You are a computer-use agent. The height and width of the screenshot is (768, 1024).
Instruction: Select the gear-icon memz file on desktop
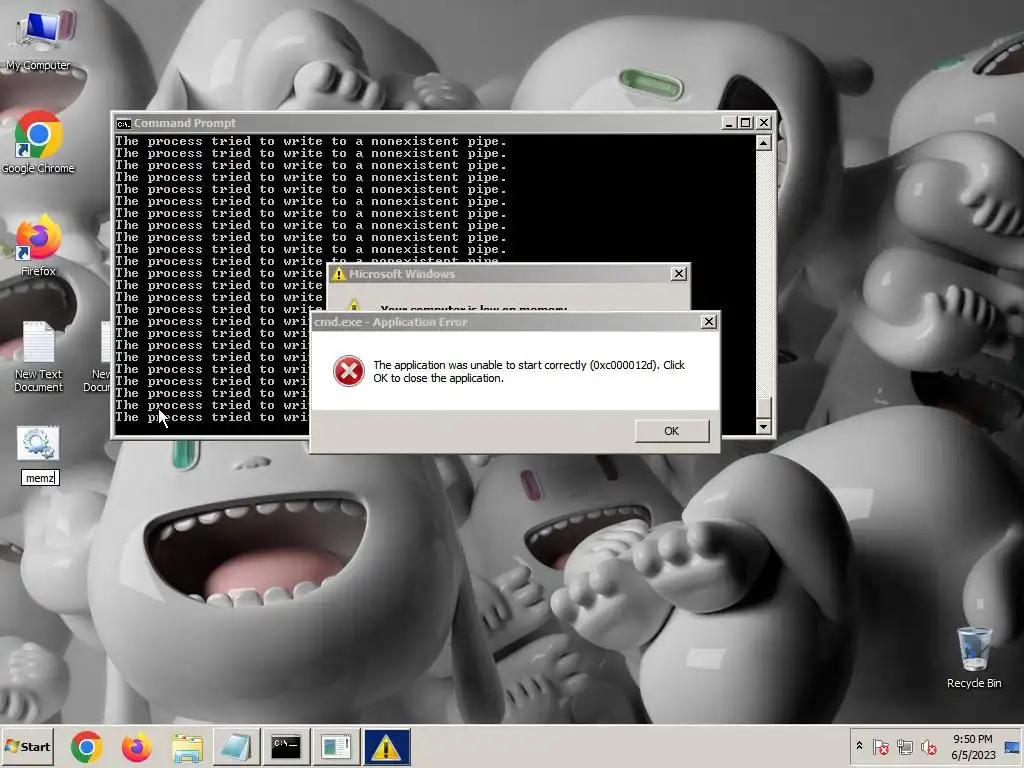pyautogui.click(x=38, y=443)
